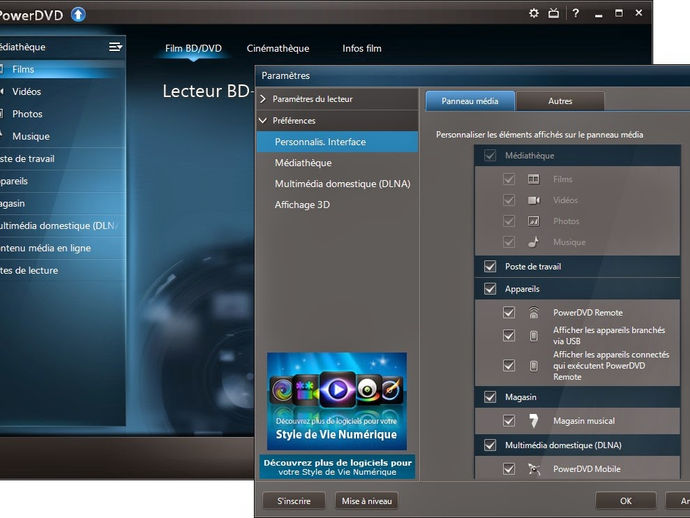
Task: Open settings gear in PowerDVD title bar
Action: (534, 13)
